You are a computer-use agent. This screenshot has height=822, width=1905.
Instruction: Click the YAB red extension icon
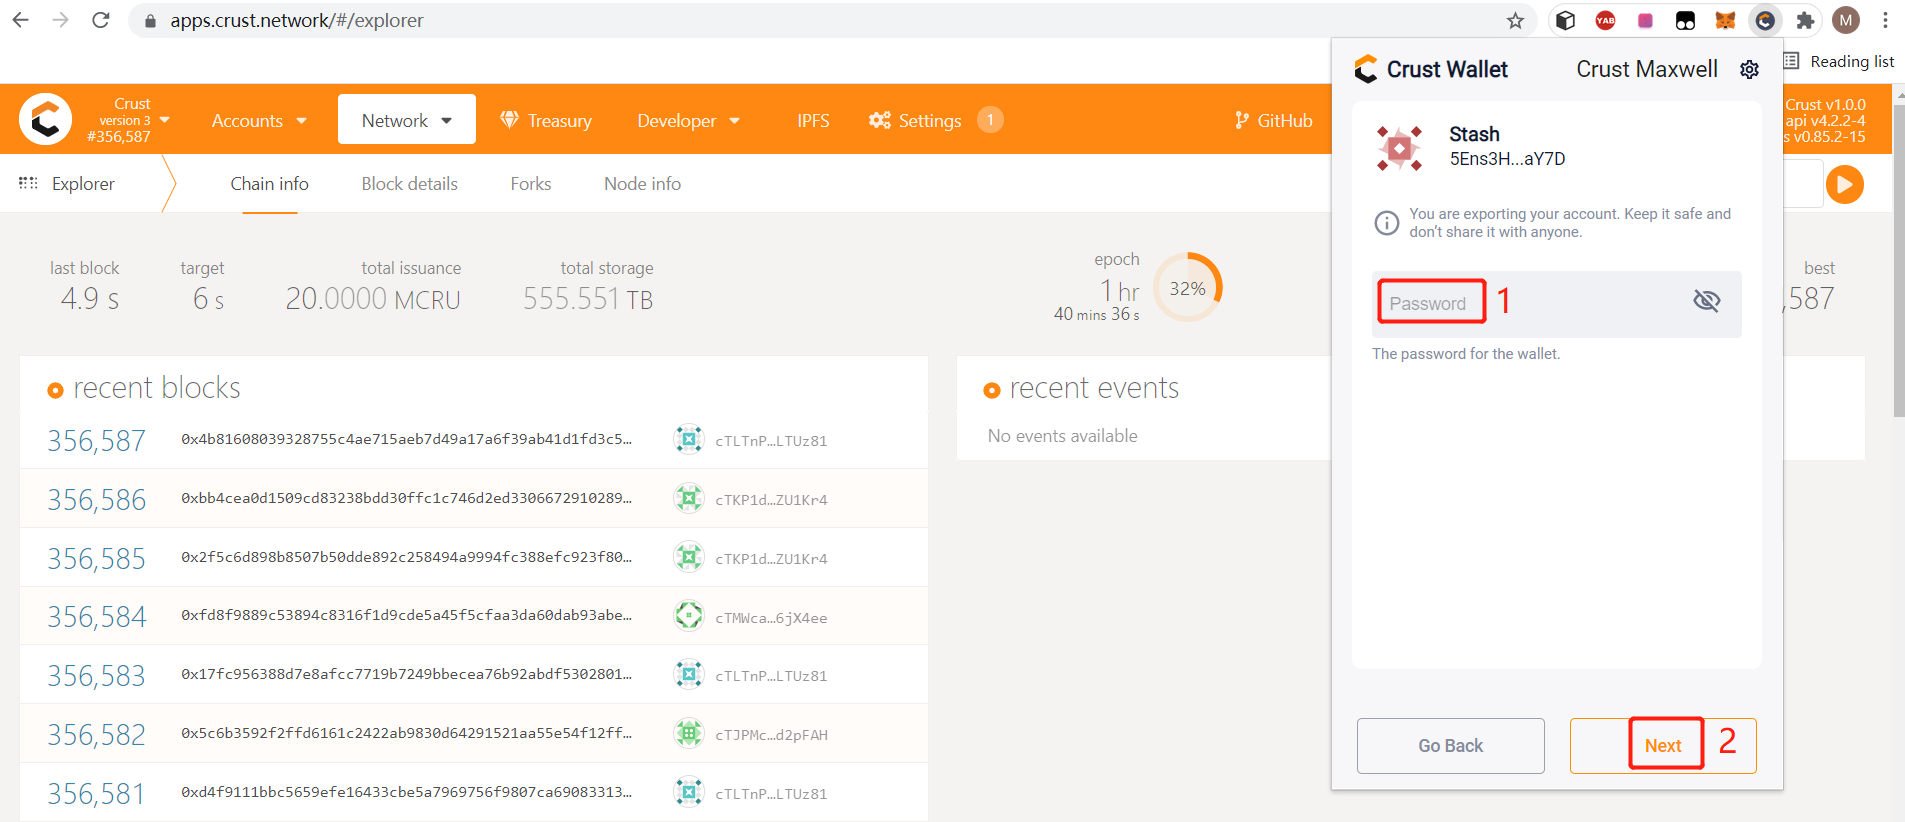pos(1605,20)
